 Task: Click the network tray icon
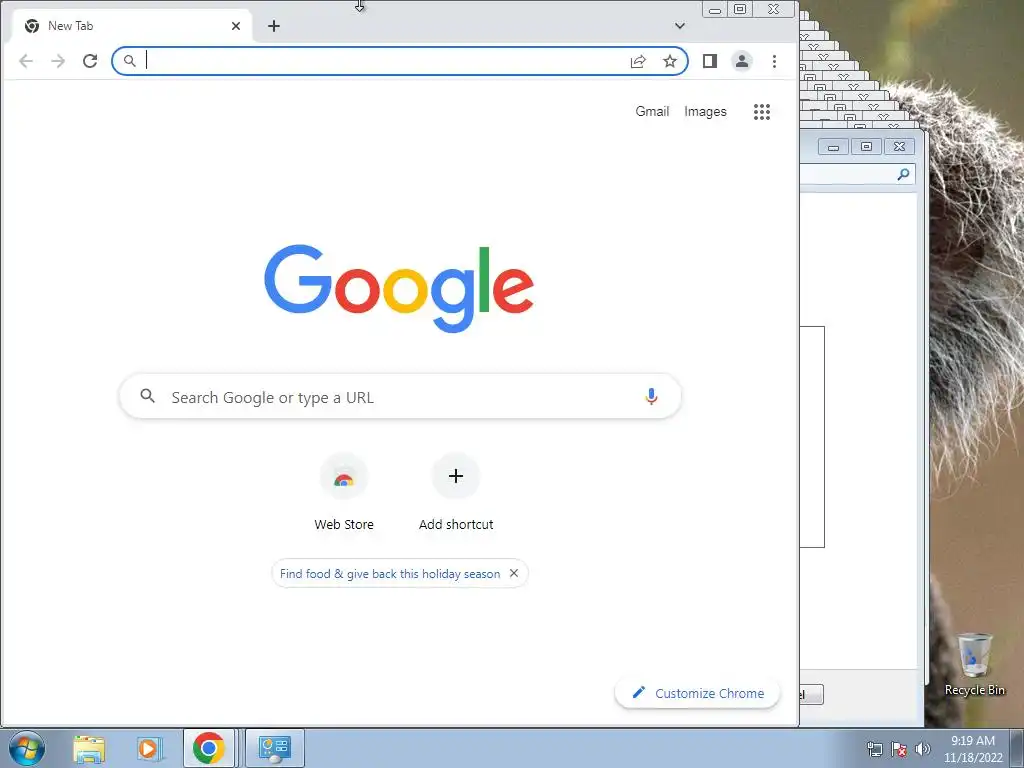point(874,749)
